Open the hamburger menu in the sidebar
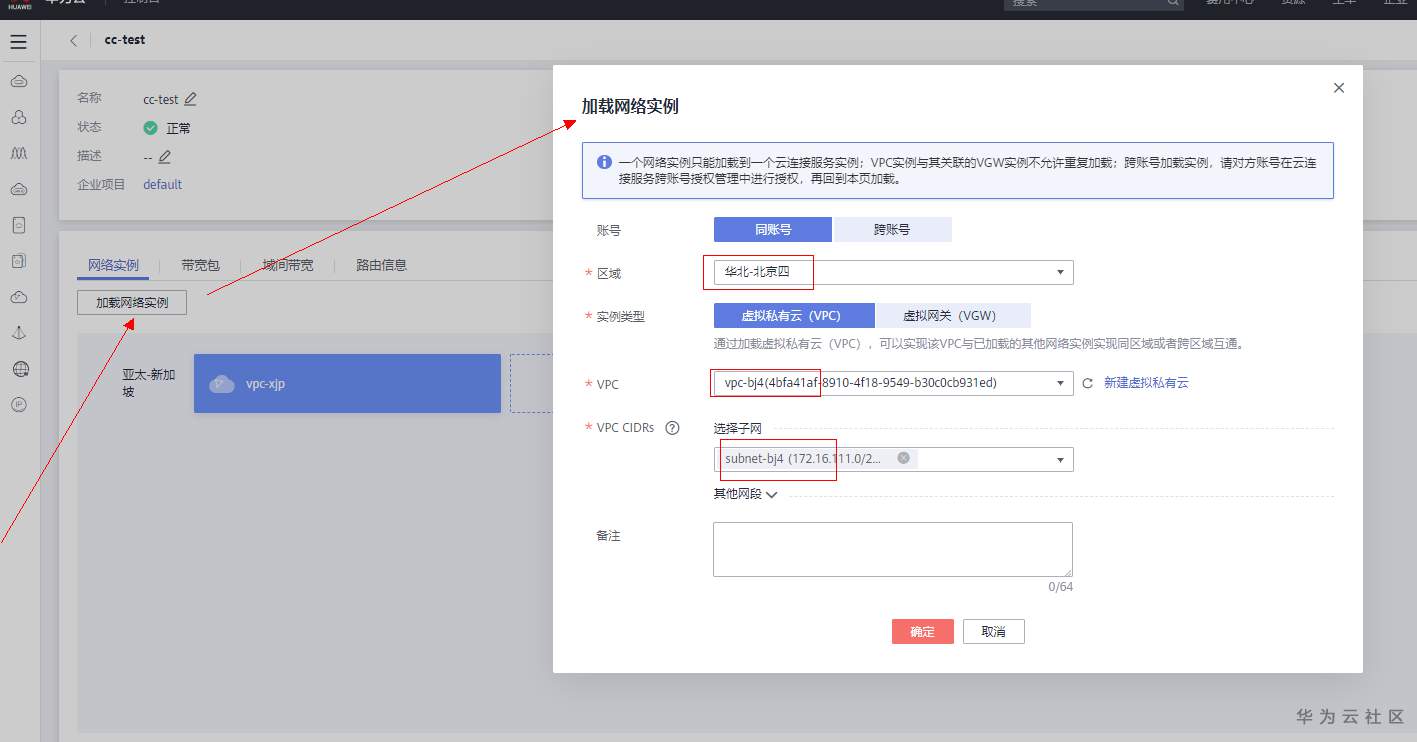Viewport: 1417px width, 742px height. pos(18,42)
